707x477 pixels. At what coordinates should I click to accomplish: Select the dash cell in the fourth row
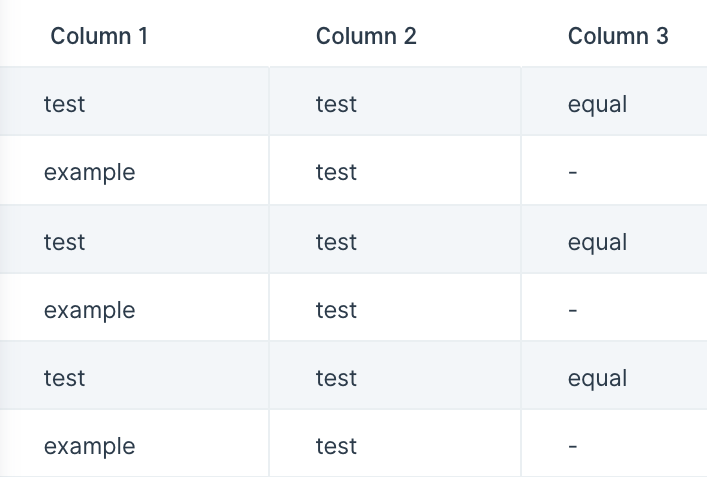614,307
